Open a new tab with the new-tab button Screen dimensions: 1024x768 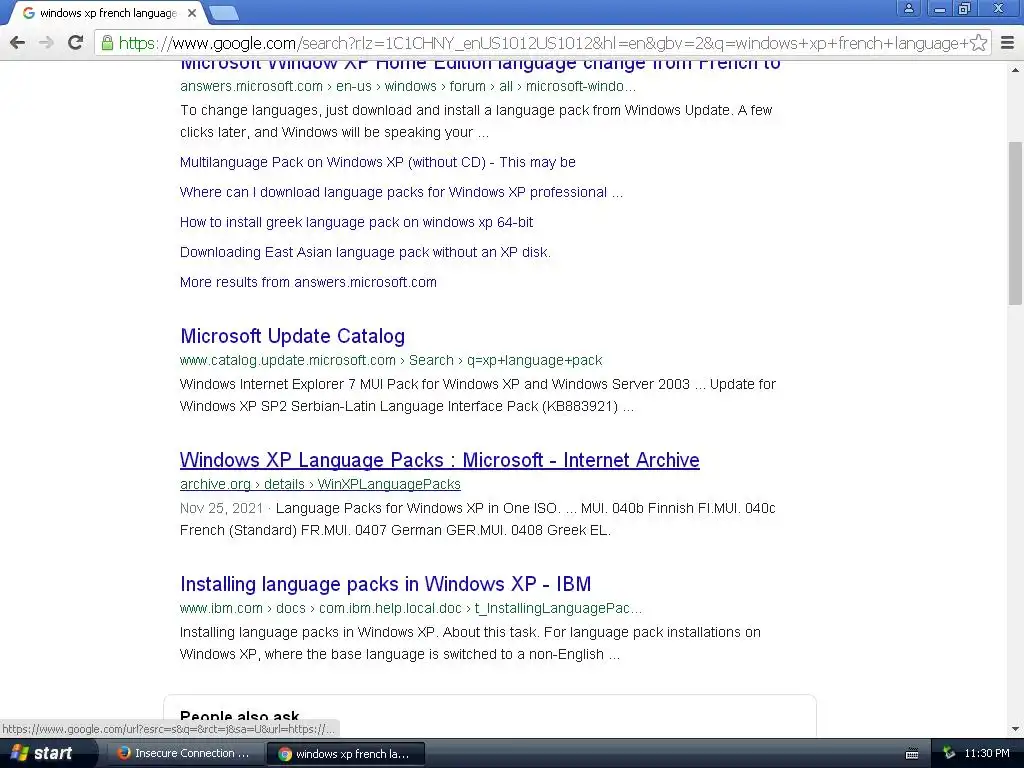pos(224,13)
